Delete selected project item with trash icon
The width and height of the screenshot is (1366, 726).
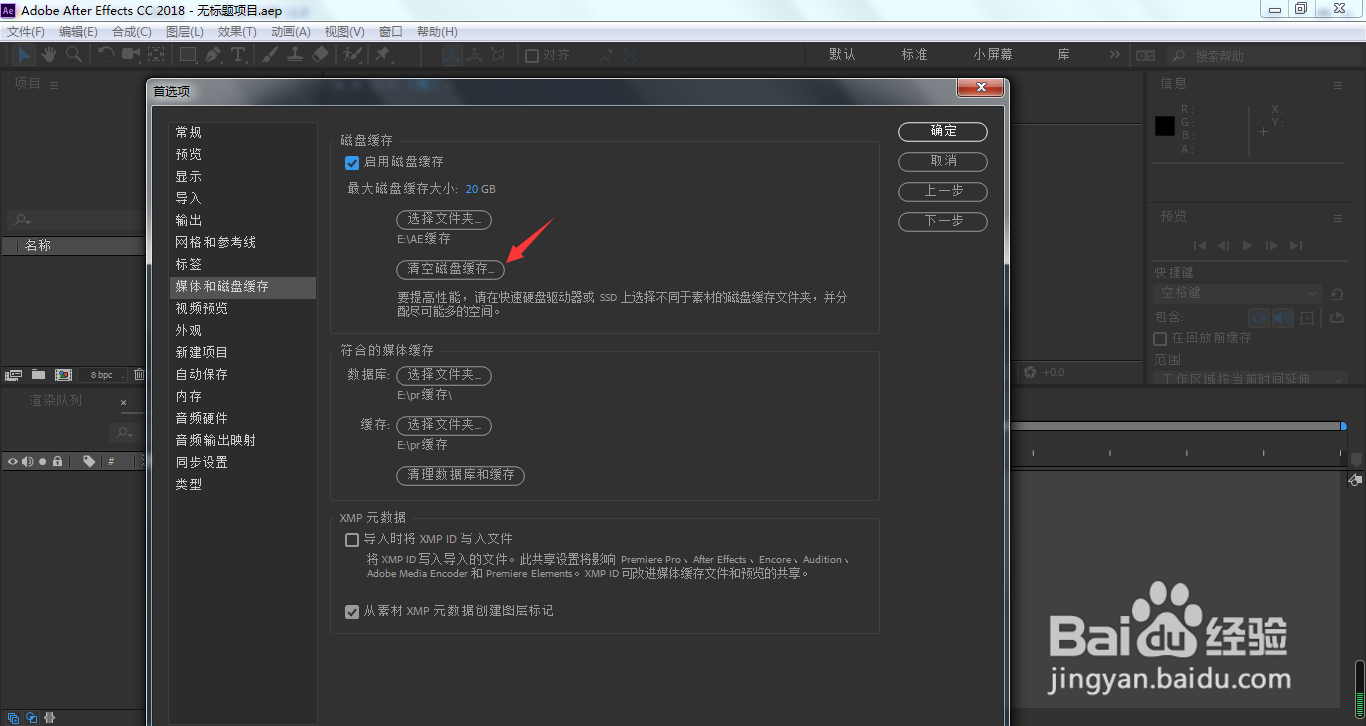(139, 375)
